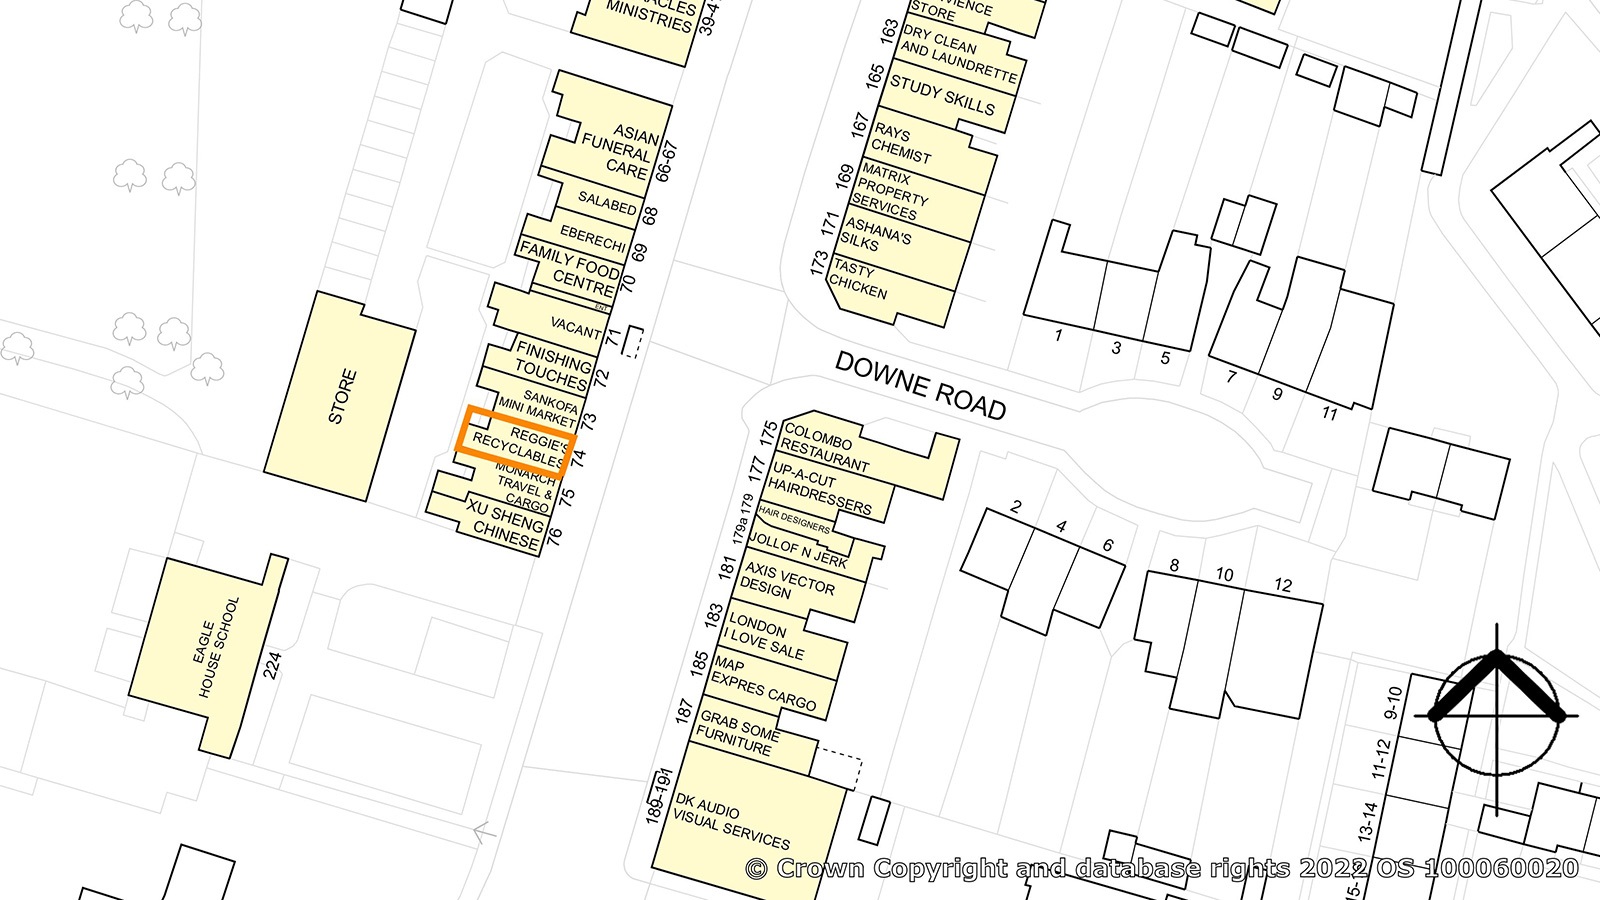This screenshot has width=1600, height=900.
Task: Select the Finishing Touches shop
Action: (545, 366)
